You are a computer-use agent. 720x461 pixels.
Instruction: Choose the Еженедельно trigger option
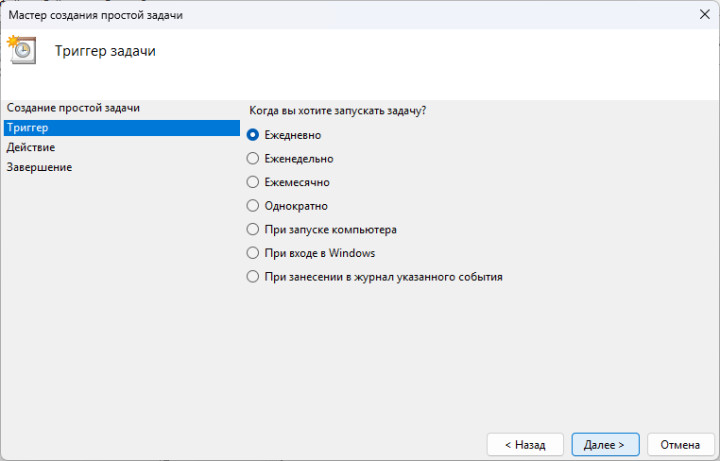253,158
